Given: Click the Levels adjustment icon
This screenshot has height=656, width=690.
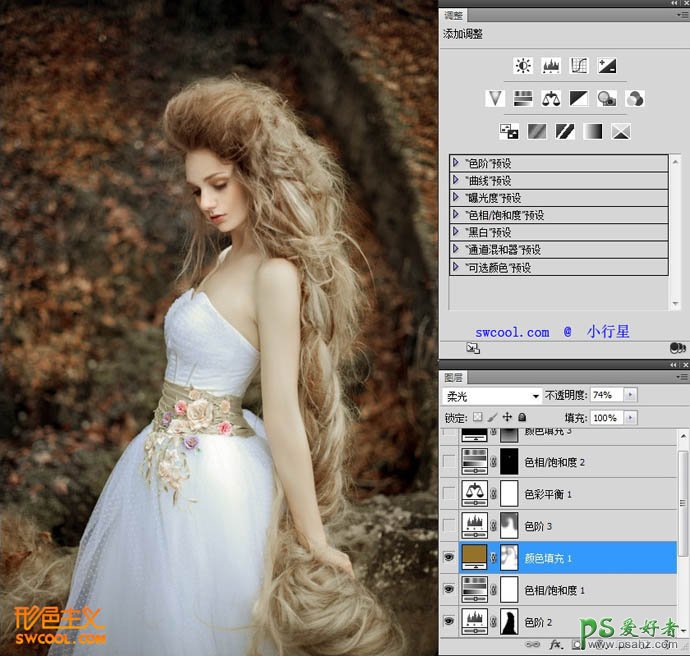Looking at the screenshot, I should pyautogui.click(x=550, y=66).
